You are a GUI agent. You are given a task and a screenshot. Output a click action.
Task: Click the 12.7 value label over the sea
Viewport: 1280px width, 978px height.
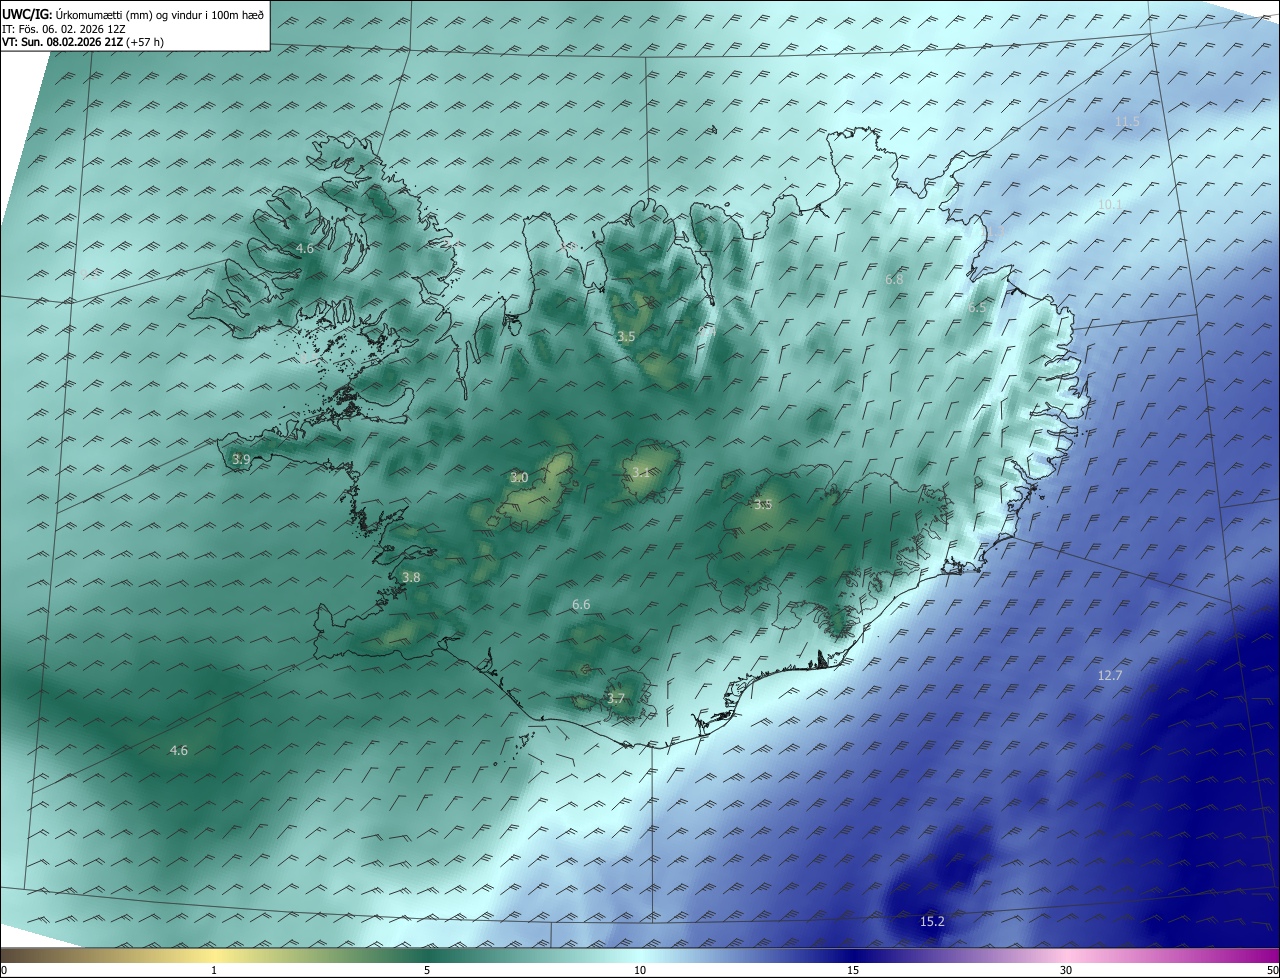[x=1110, y=676]
